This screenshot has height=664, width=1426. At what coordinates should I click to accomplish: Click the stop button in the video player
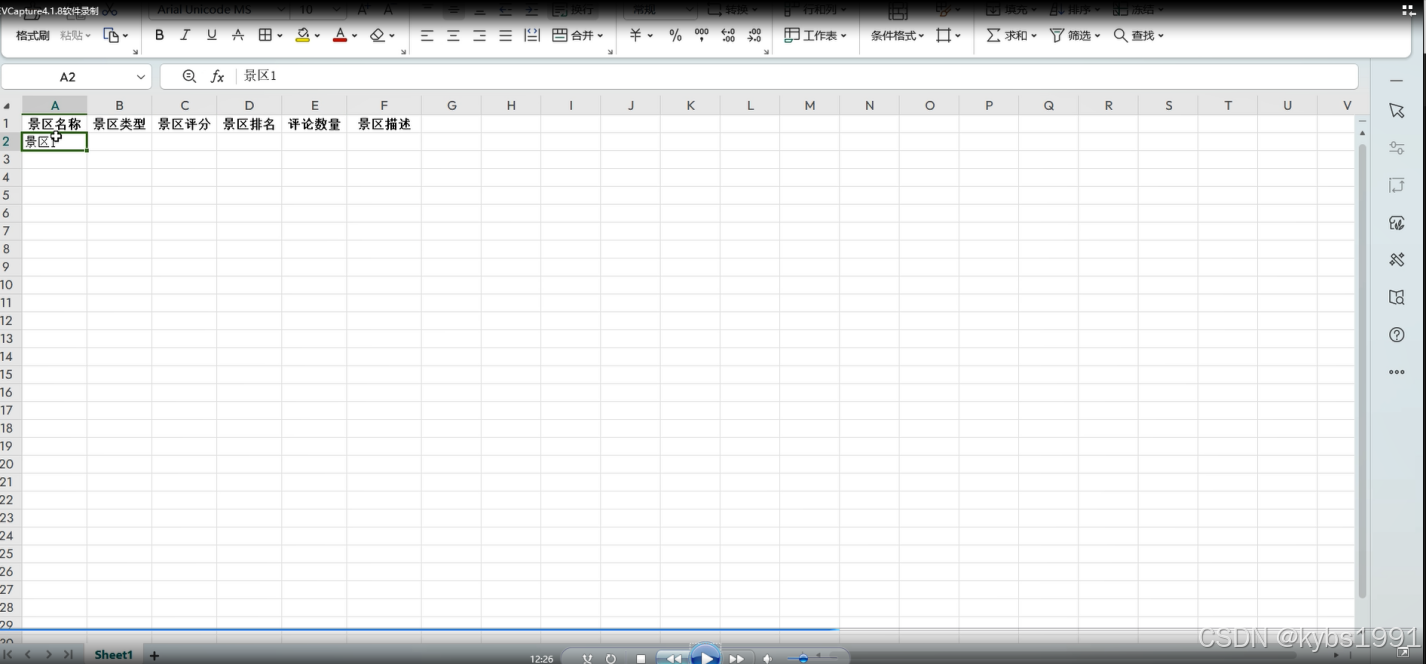tap(641, 659)
